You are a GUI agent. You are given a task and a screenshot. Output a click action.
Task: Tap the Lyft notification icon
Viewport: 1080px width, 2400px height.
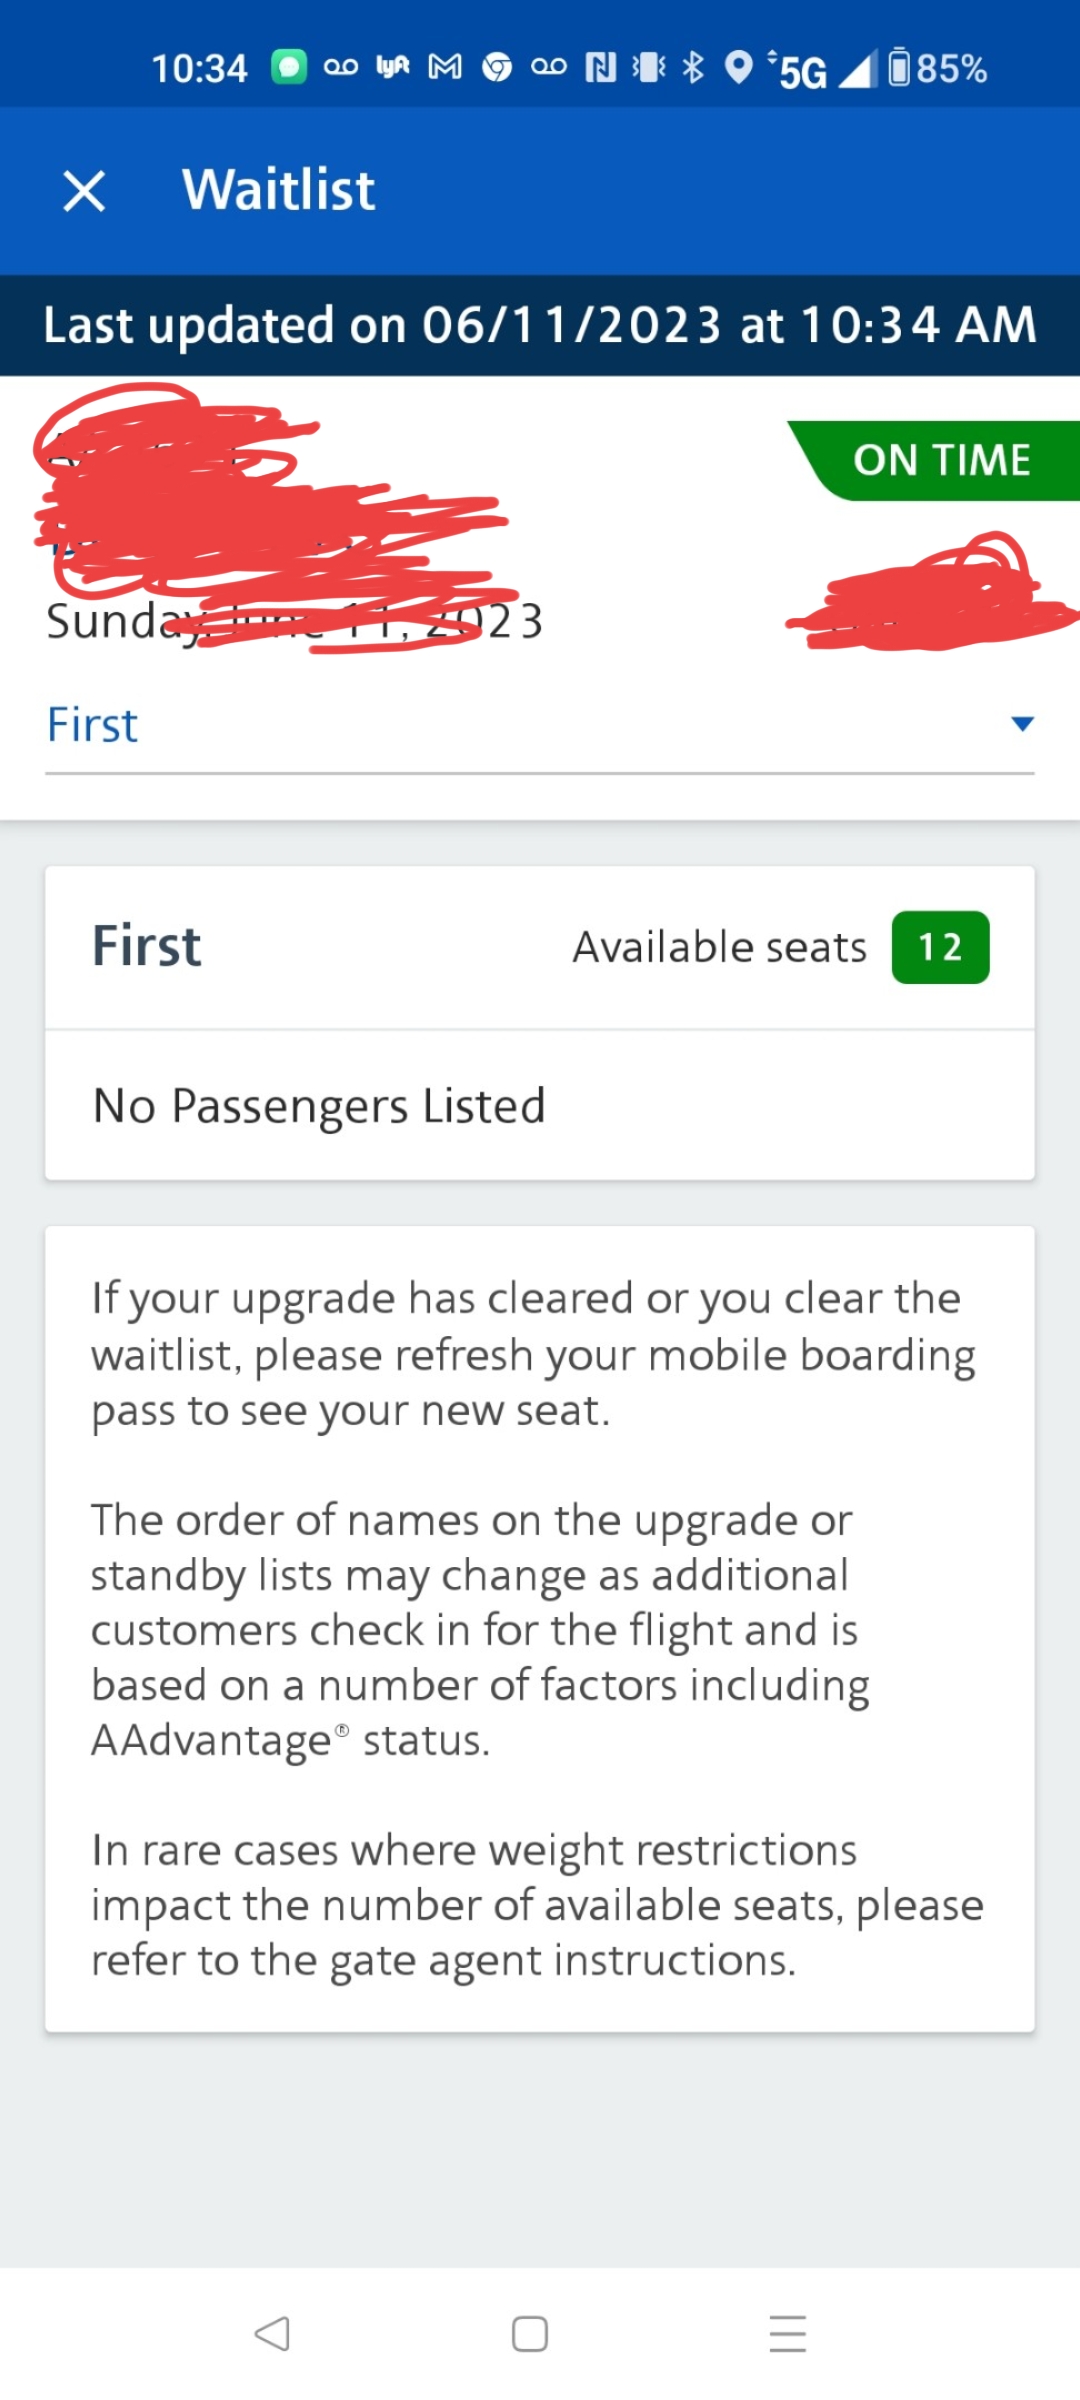[x=393, y=67]
